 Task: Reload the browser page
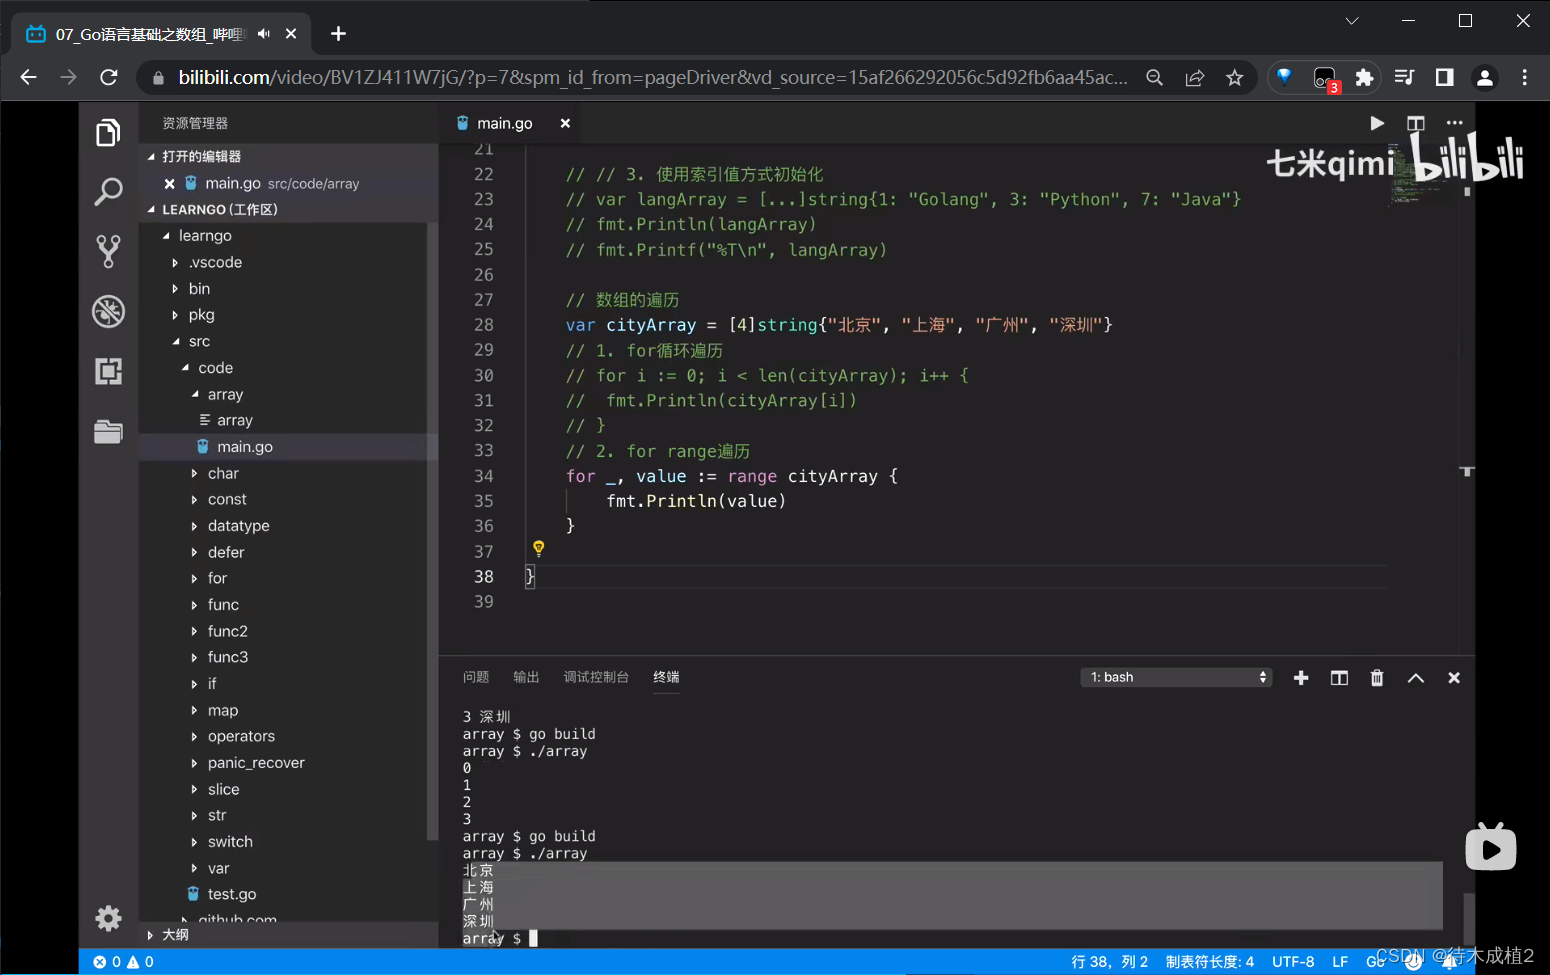(109, 77)
